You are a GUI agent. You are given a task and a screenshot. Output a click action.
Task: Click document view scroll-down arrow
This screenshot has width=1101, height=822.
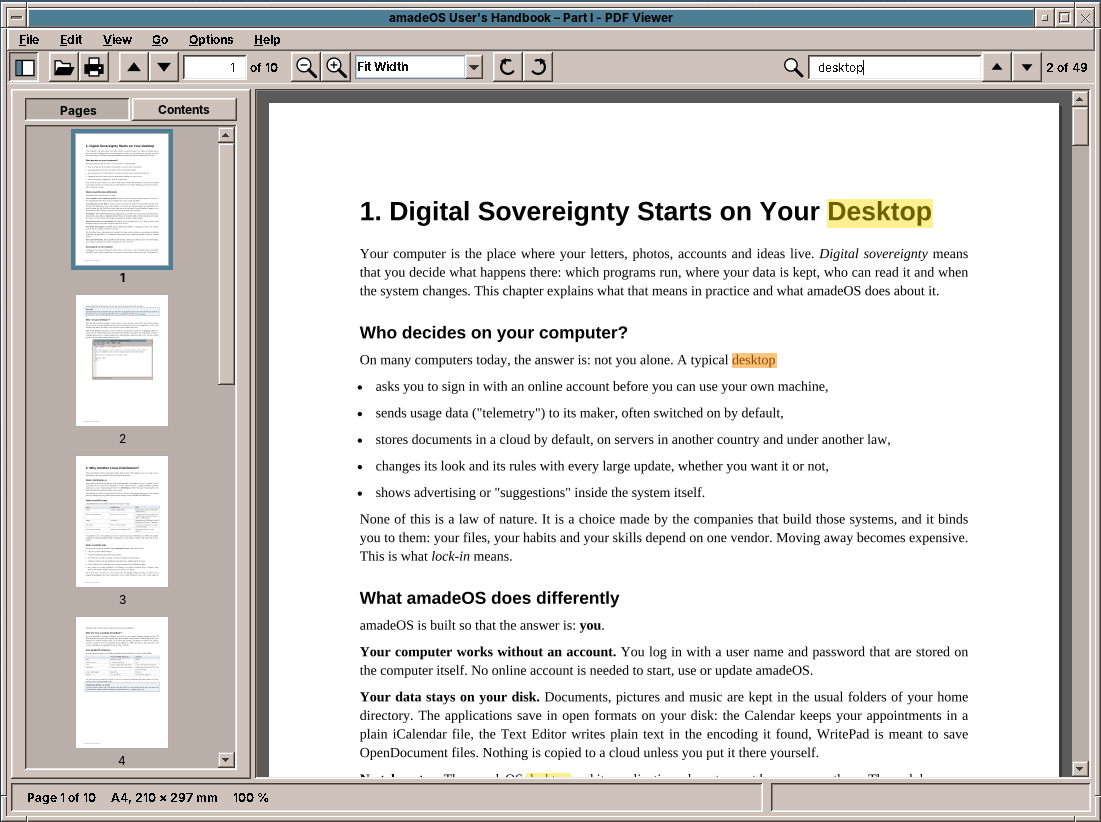pyautogui.click(x=1081, y=769)
